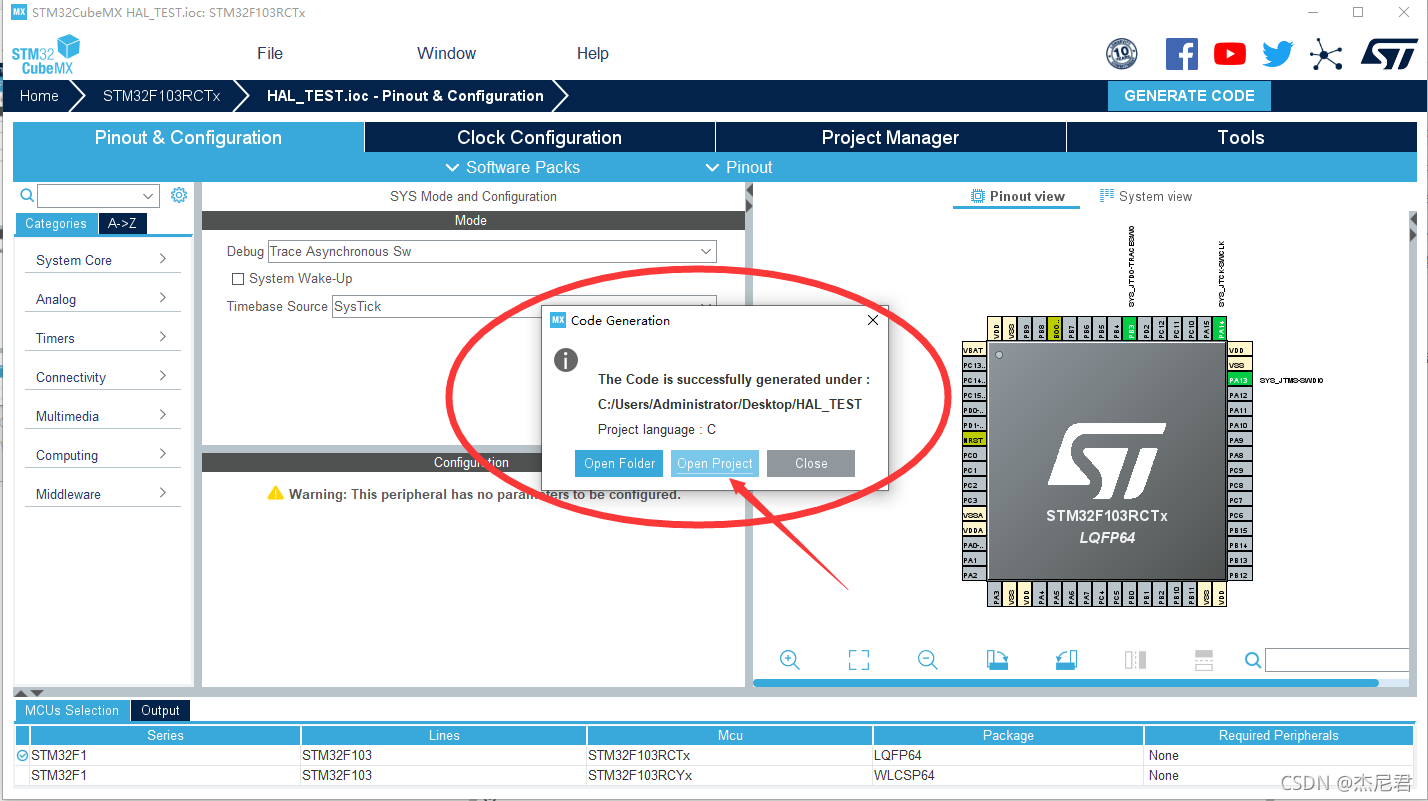Open the Twitter bird icon
Screen dimensions: 1428x801
click(1277, 54)
